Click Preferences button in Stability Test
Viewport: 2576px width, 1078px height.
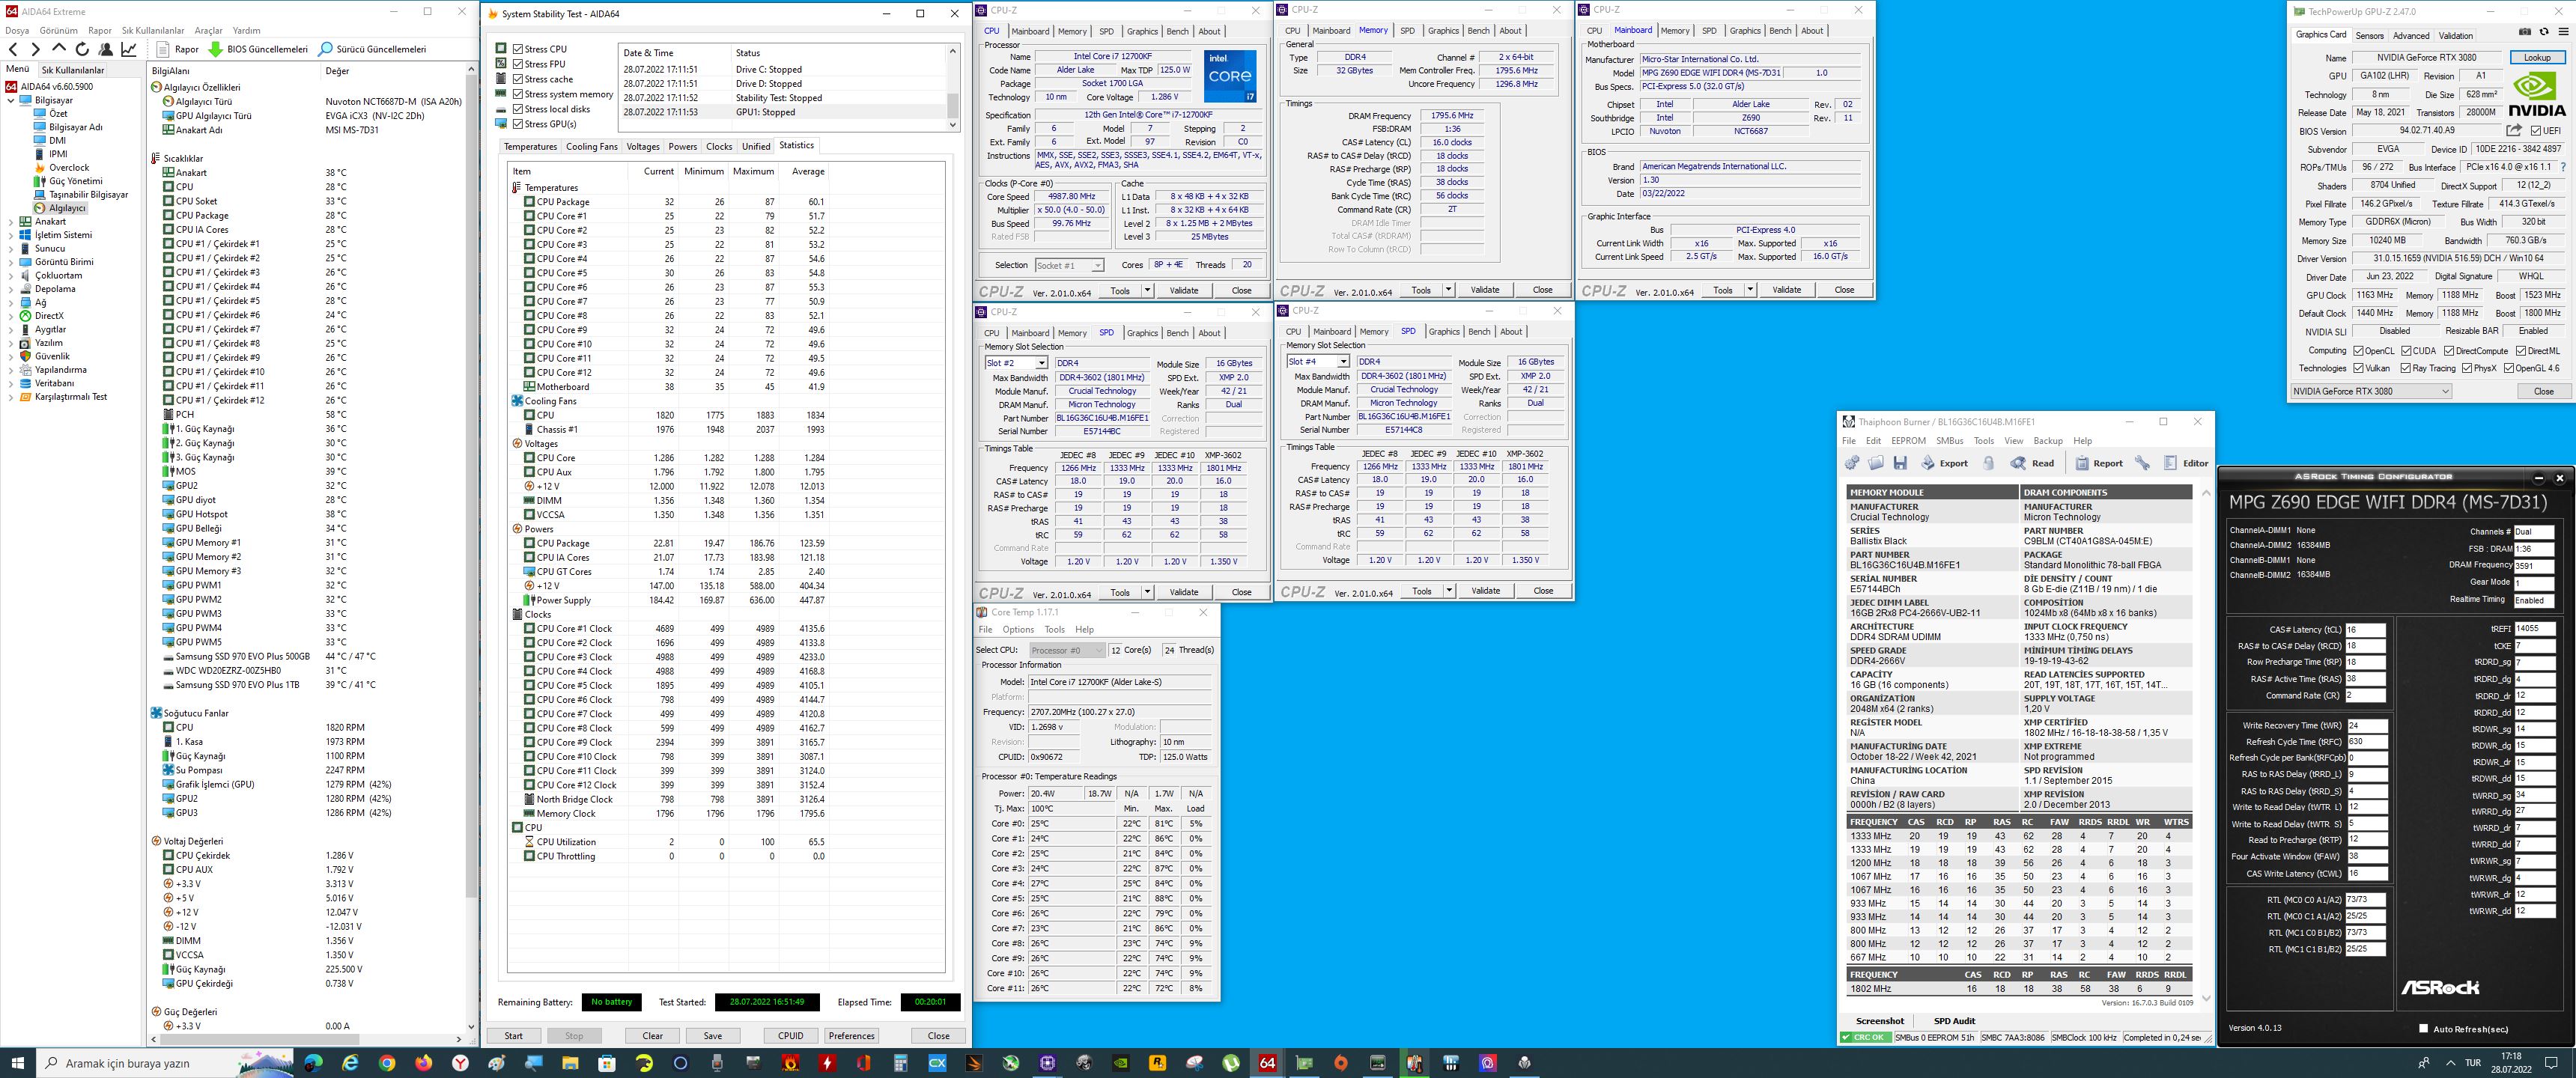(x=851, y=1036)
